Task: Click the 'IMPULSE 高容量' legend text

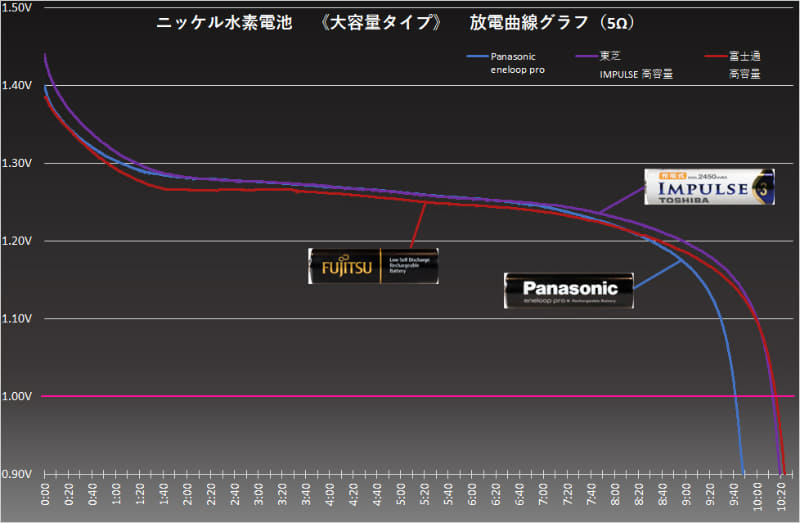Action: pos(636,74)
